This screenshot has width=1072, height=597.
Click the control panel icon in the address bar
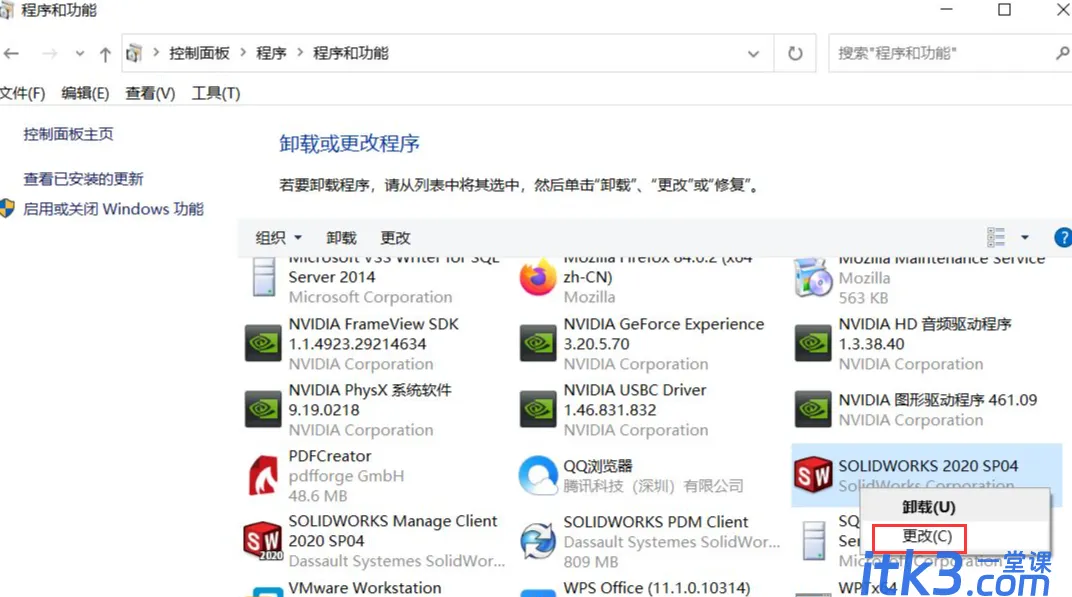[134, 53]
